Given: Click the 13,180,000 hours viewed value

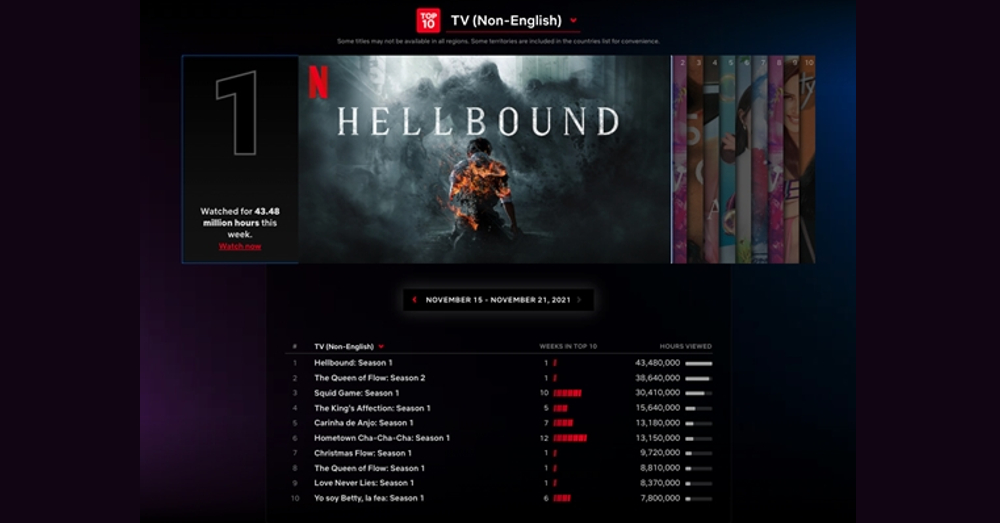Looking at the screenshot, I should click(658, 423).
